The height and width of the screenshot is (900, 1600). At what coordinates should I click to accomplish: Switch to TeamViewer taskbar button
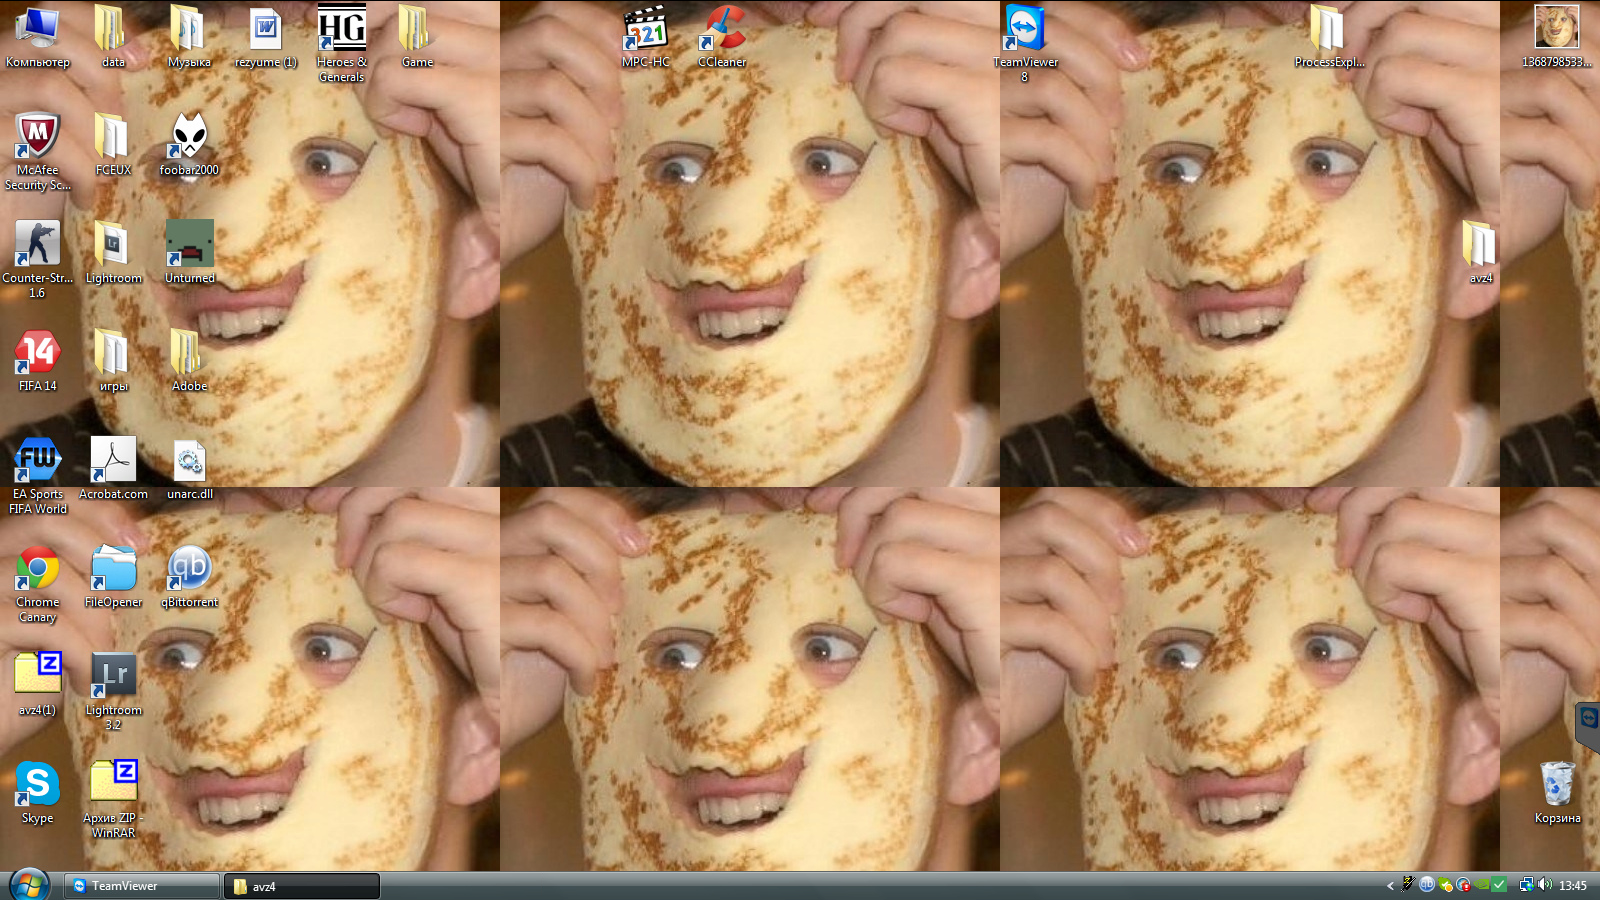142,886
